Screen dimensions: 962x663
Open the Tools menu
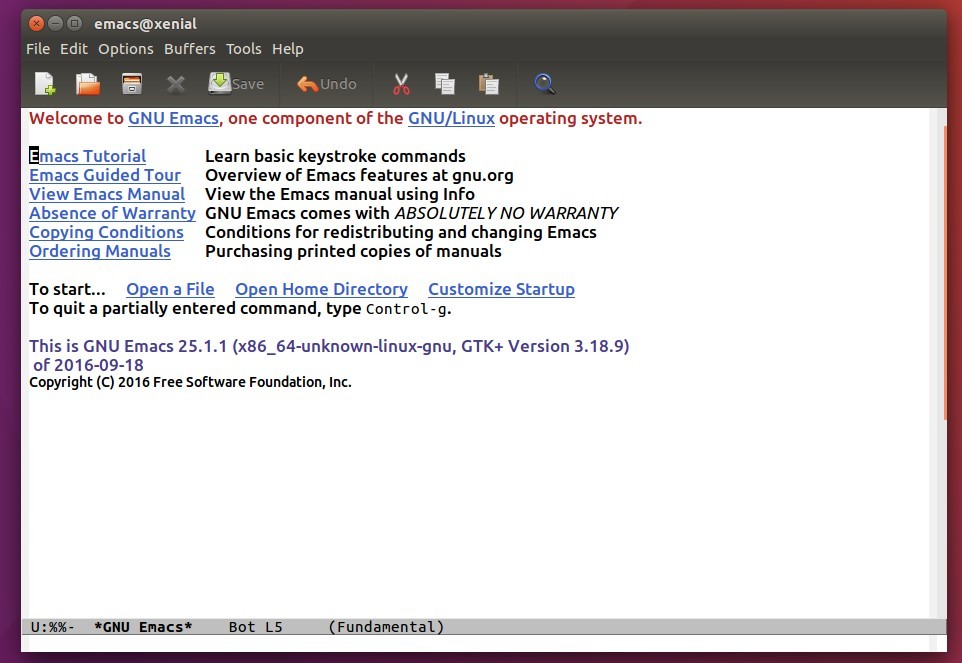click(x=244, y=48)
